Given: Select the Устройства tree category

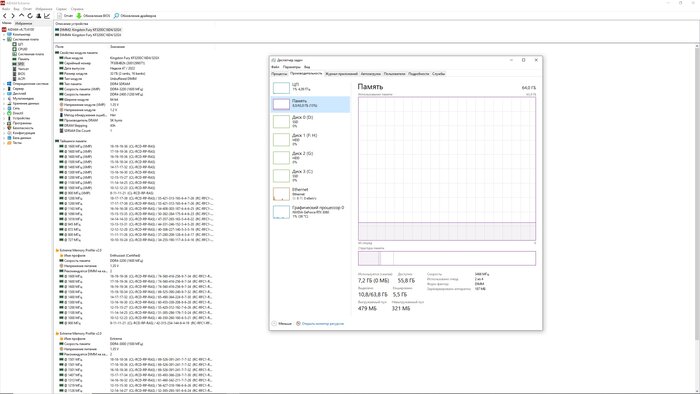Looking at the screenshot, I should pyautogui.click(x=18, y=118).
